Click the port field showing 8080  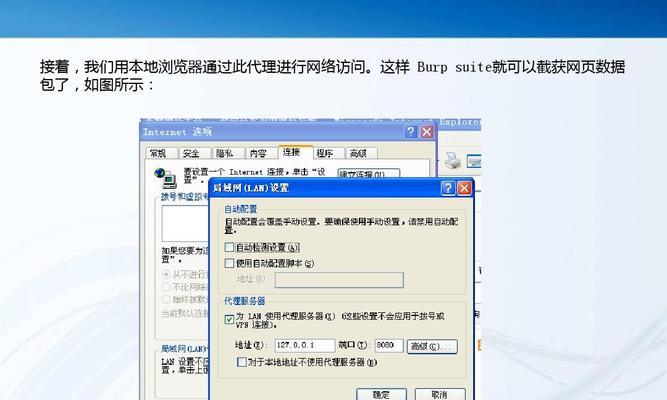389,345
